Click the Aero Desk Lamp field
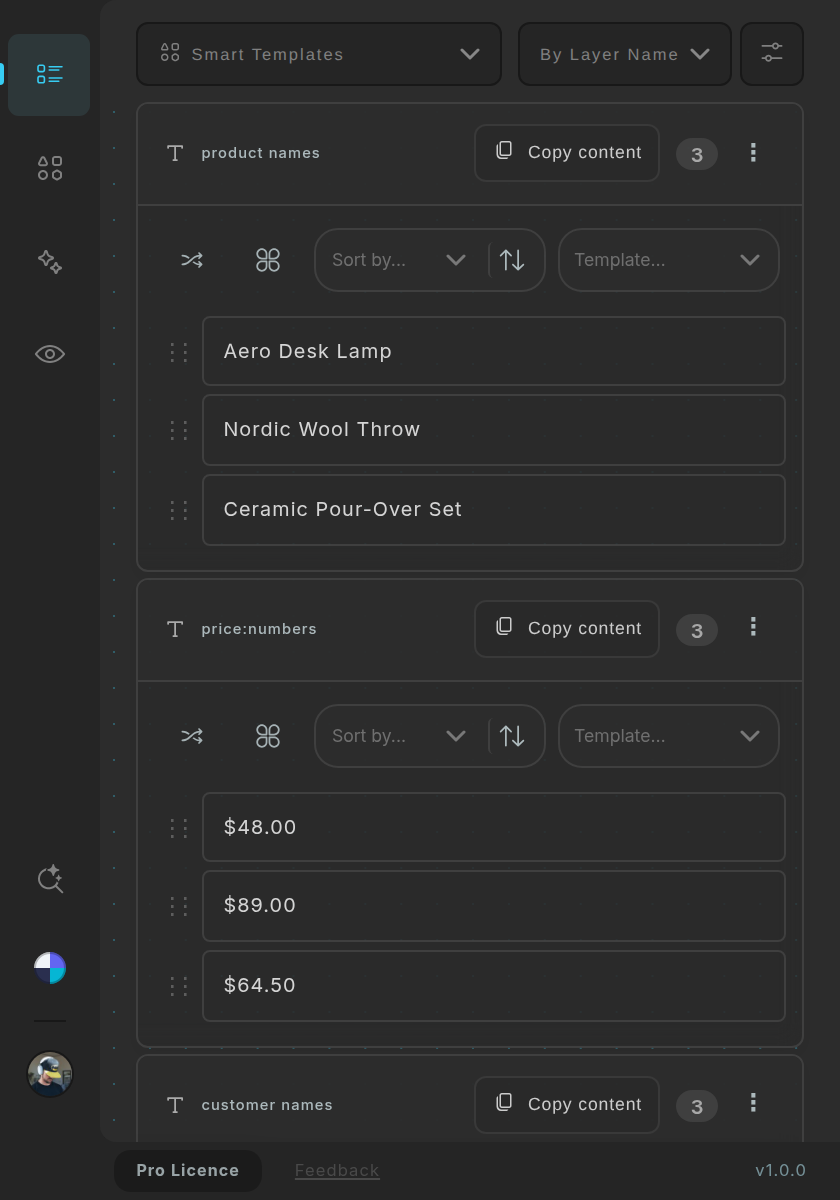Viewport: 840px width, 1200px height. point(494,351)
